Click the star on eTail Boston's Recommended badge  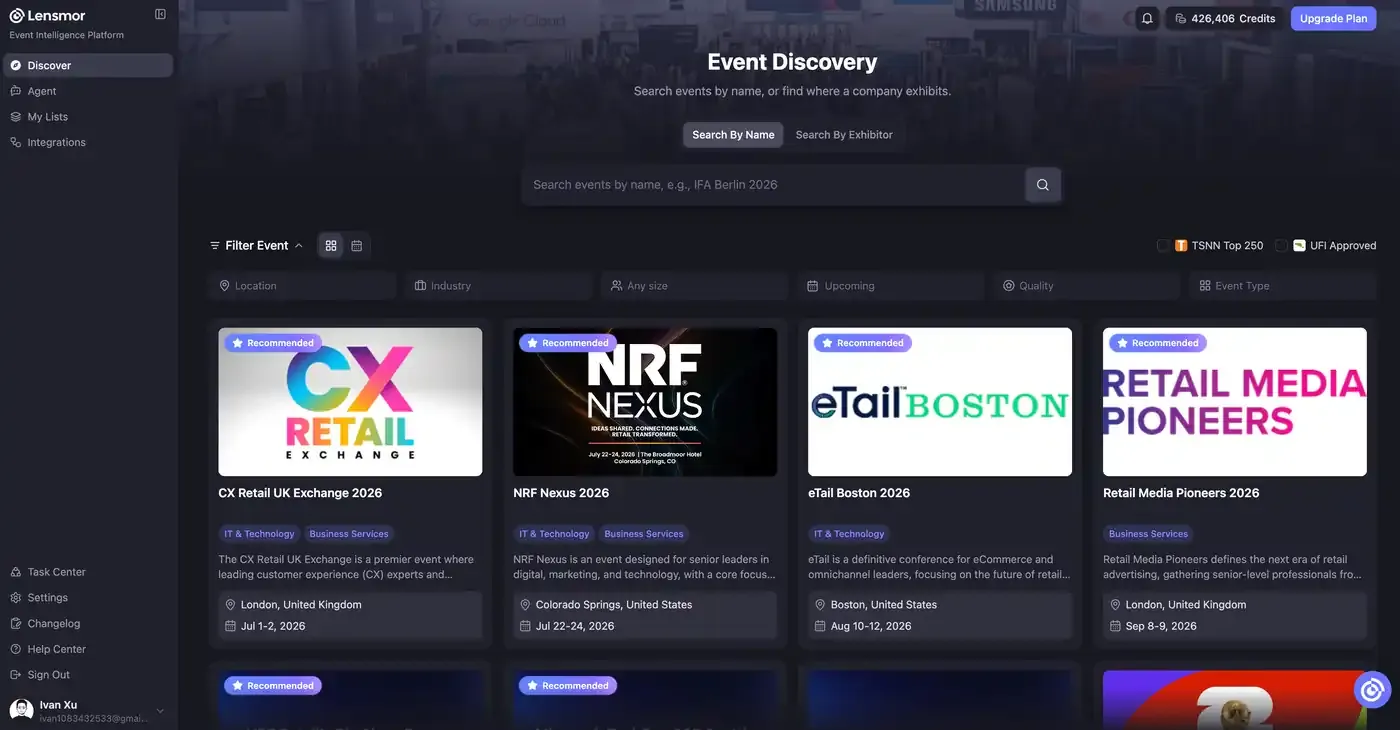point(827,343)
